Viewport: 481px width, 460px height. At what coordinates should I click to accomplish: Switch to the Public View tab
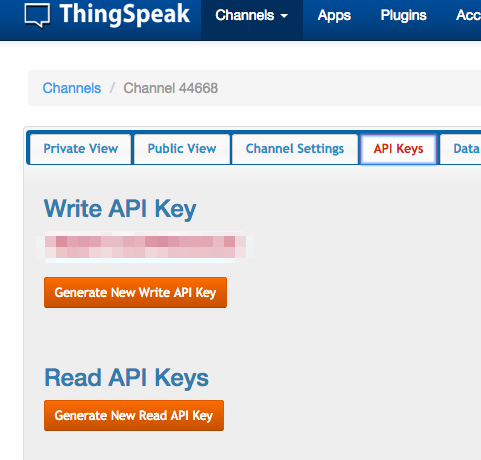[182, 149]
